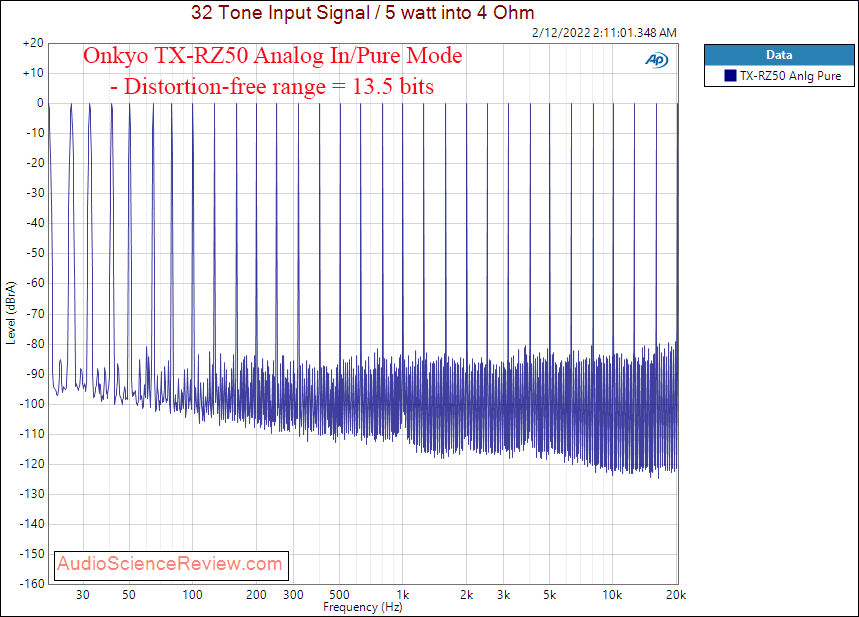
Task: Click the "+20" level axis tick
Action: pos(33,43)
